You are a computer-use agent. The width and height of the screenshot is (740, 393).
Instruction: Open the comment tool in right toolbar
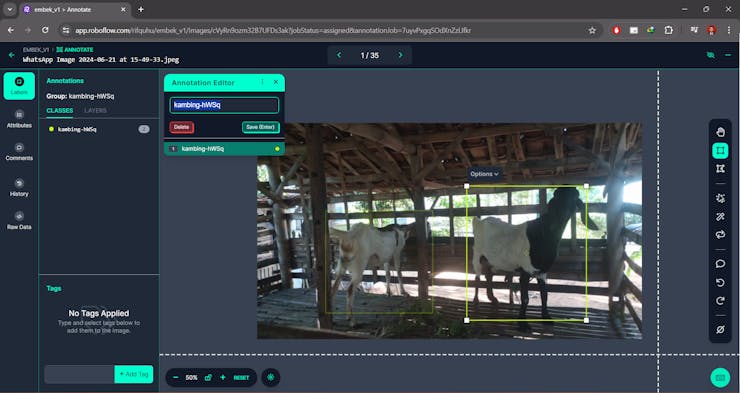(x=720, y=264)
